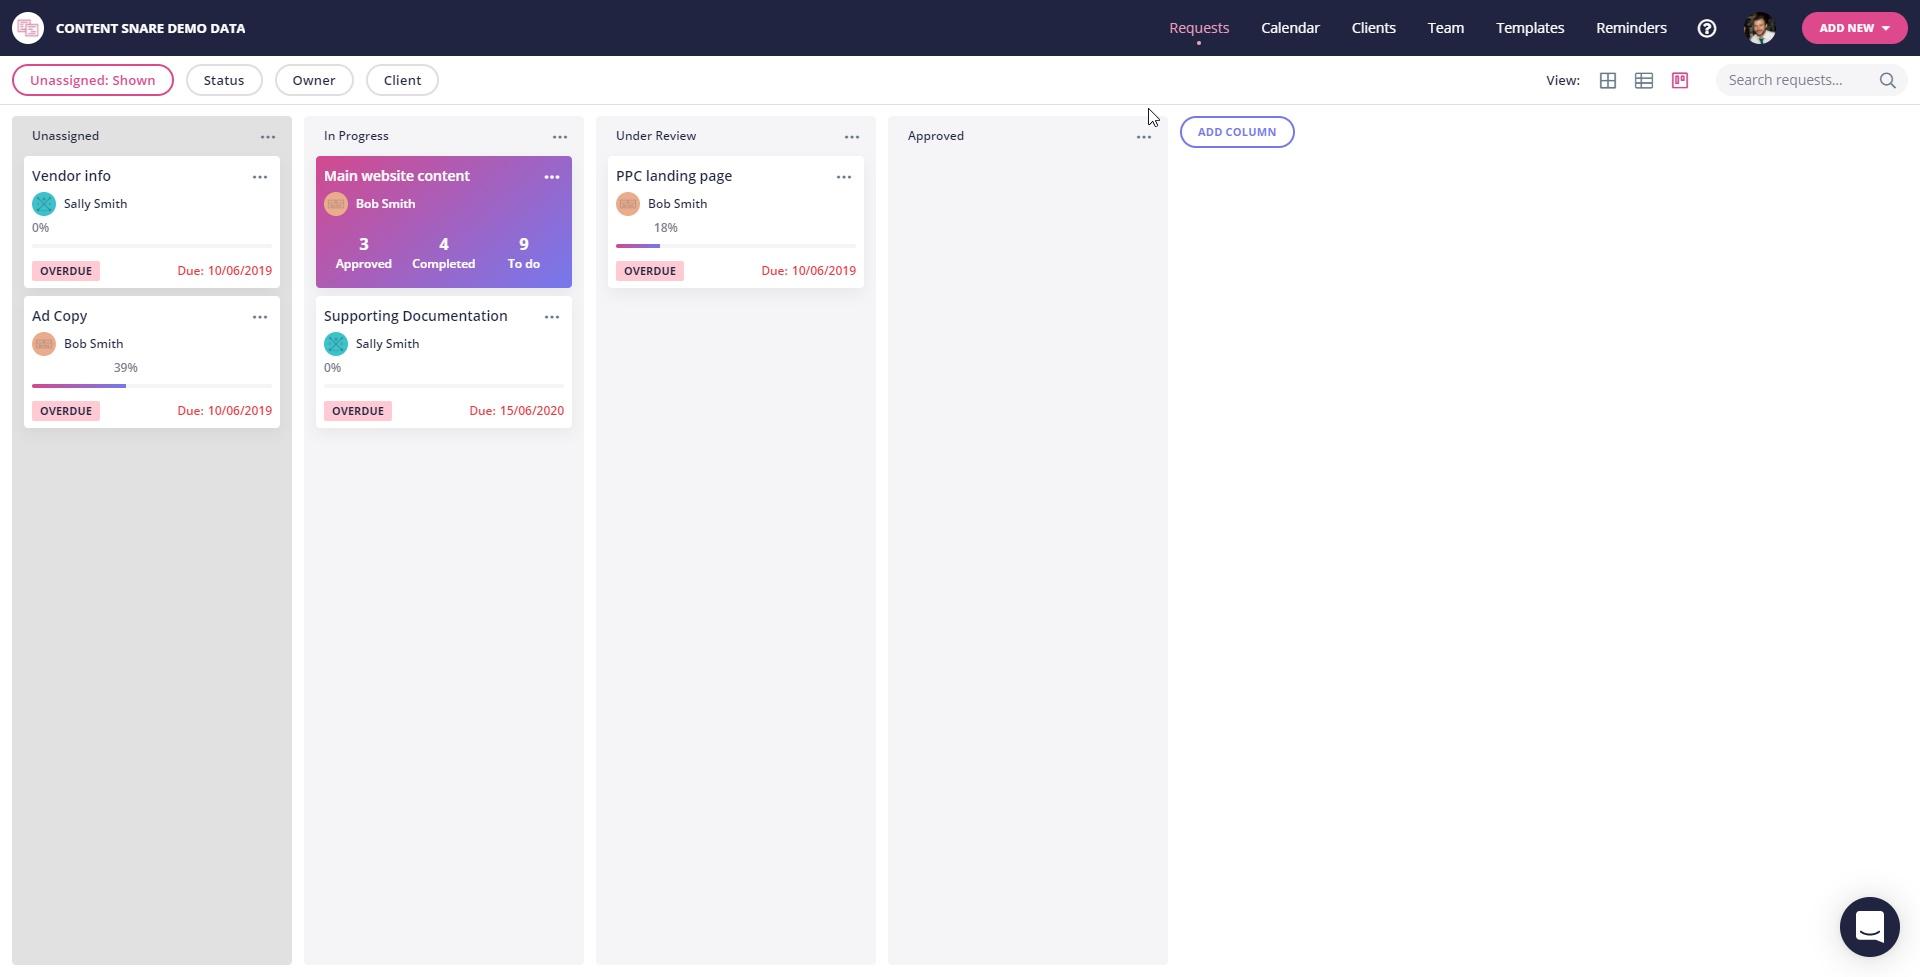Toggle the Unassigned: Shown filter
Image resolution: width=1920 pixels, height=977 pixels.
point(93,80)
